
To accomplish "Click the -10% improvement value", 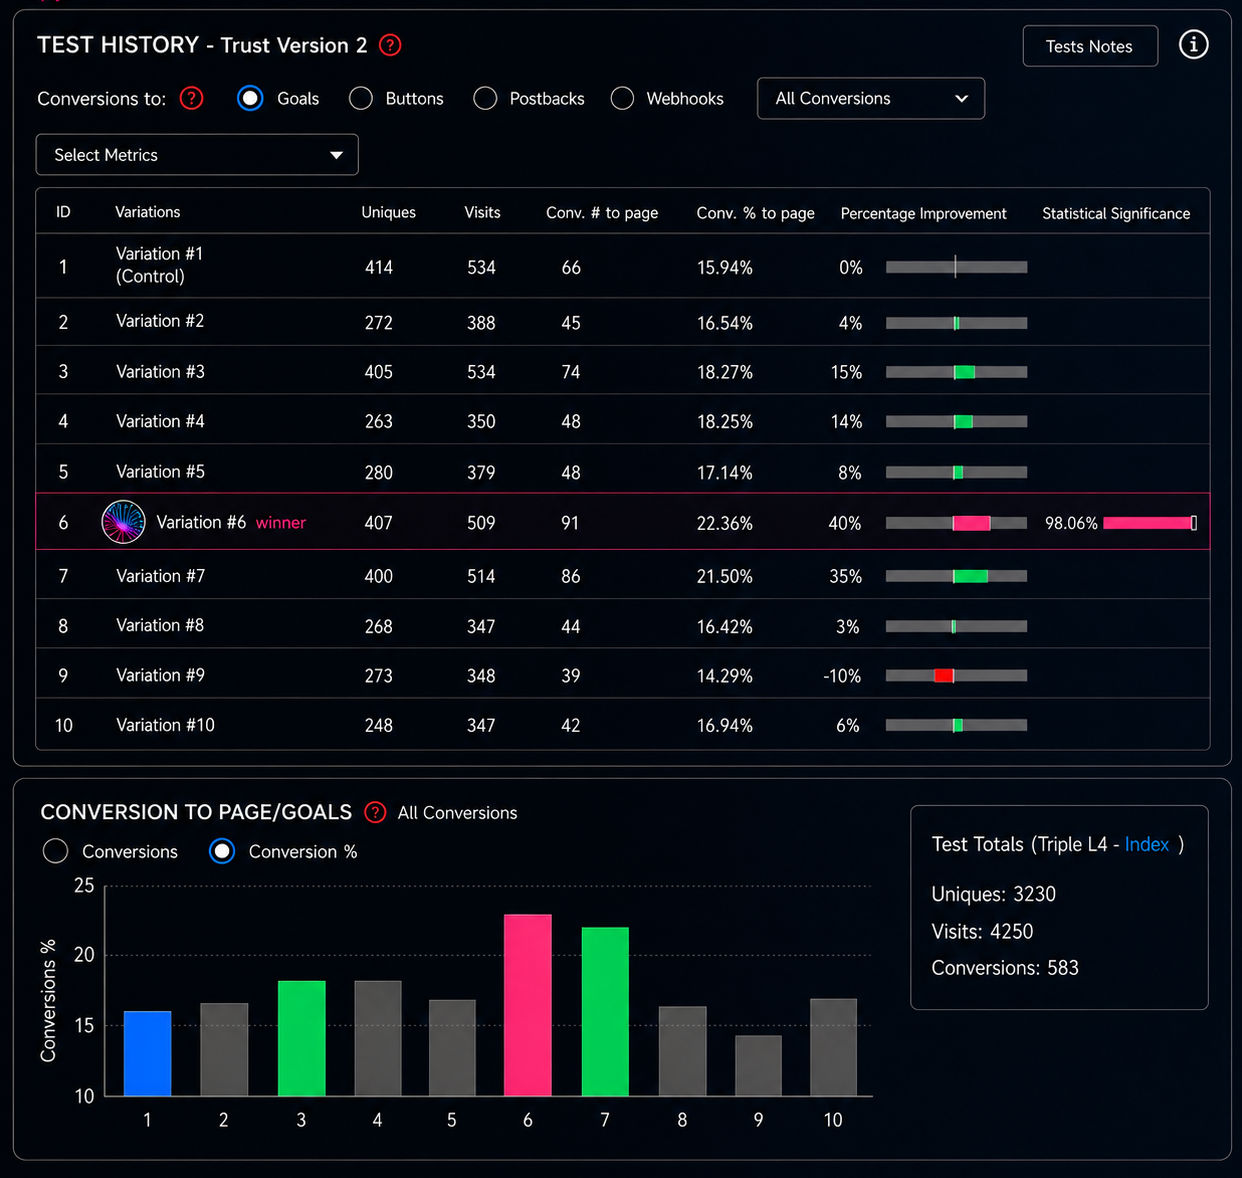I will (842, 676).
